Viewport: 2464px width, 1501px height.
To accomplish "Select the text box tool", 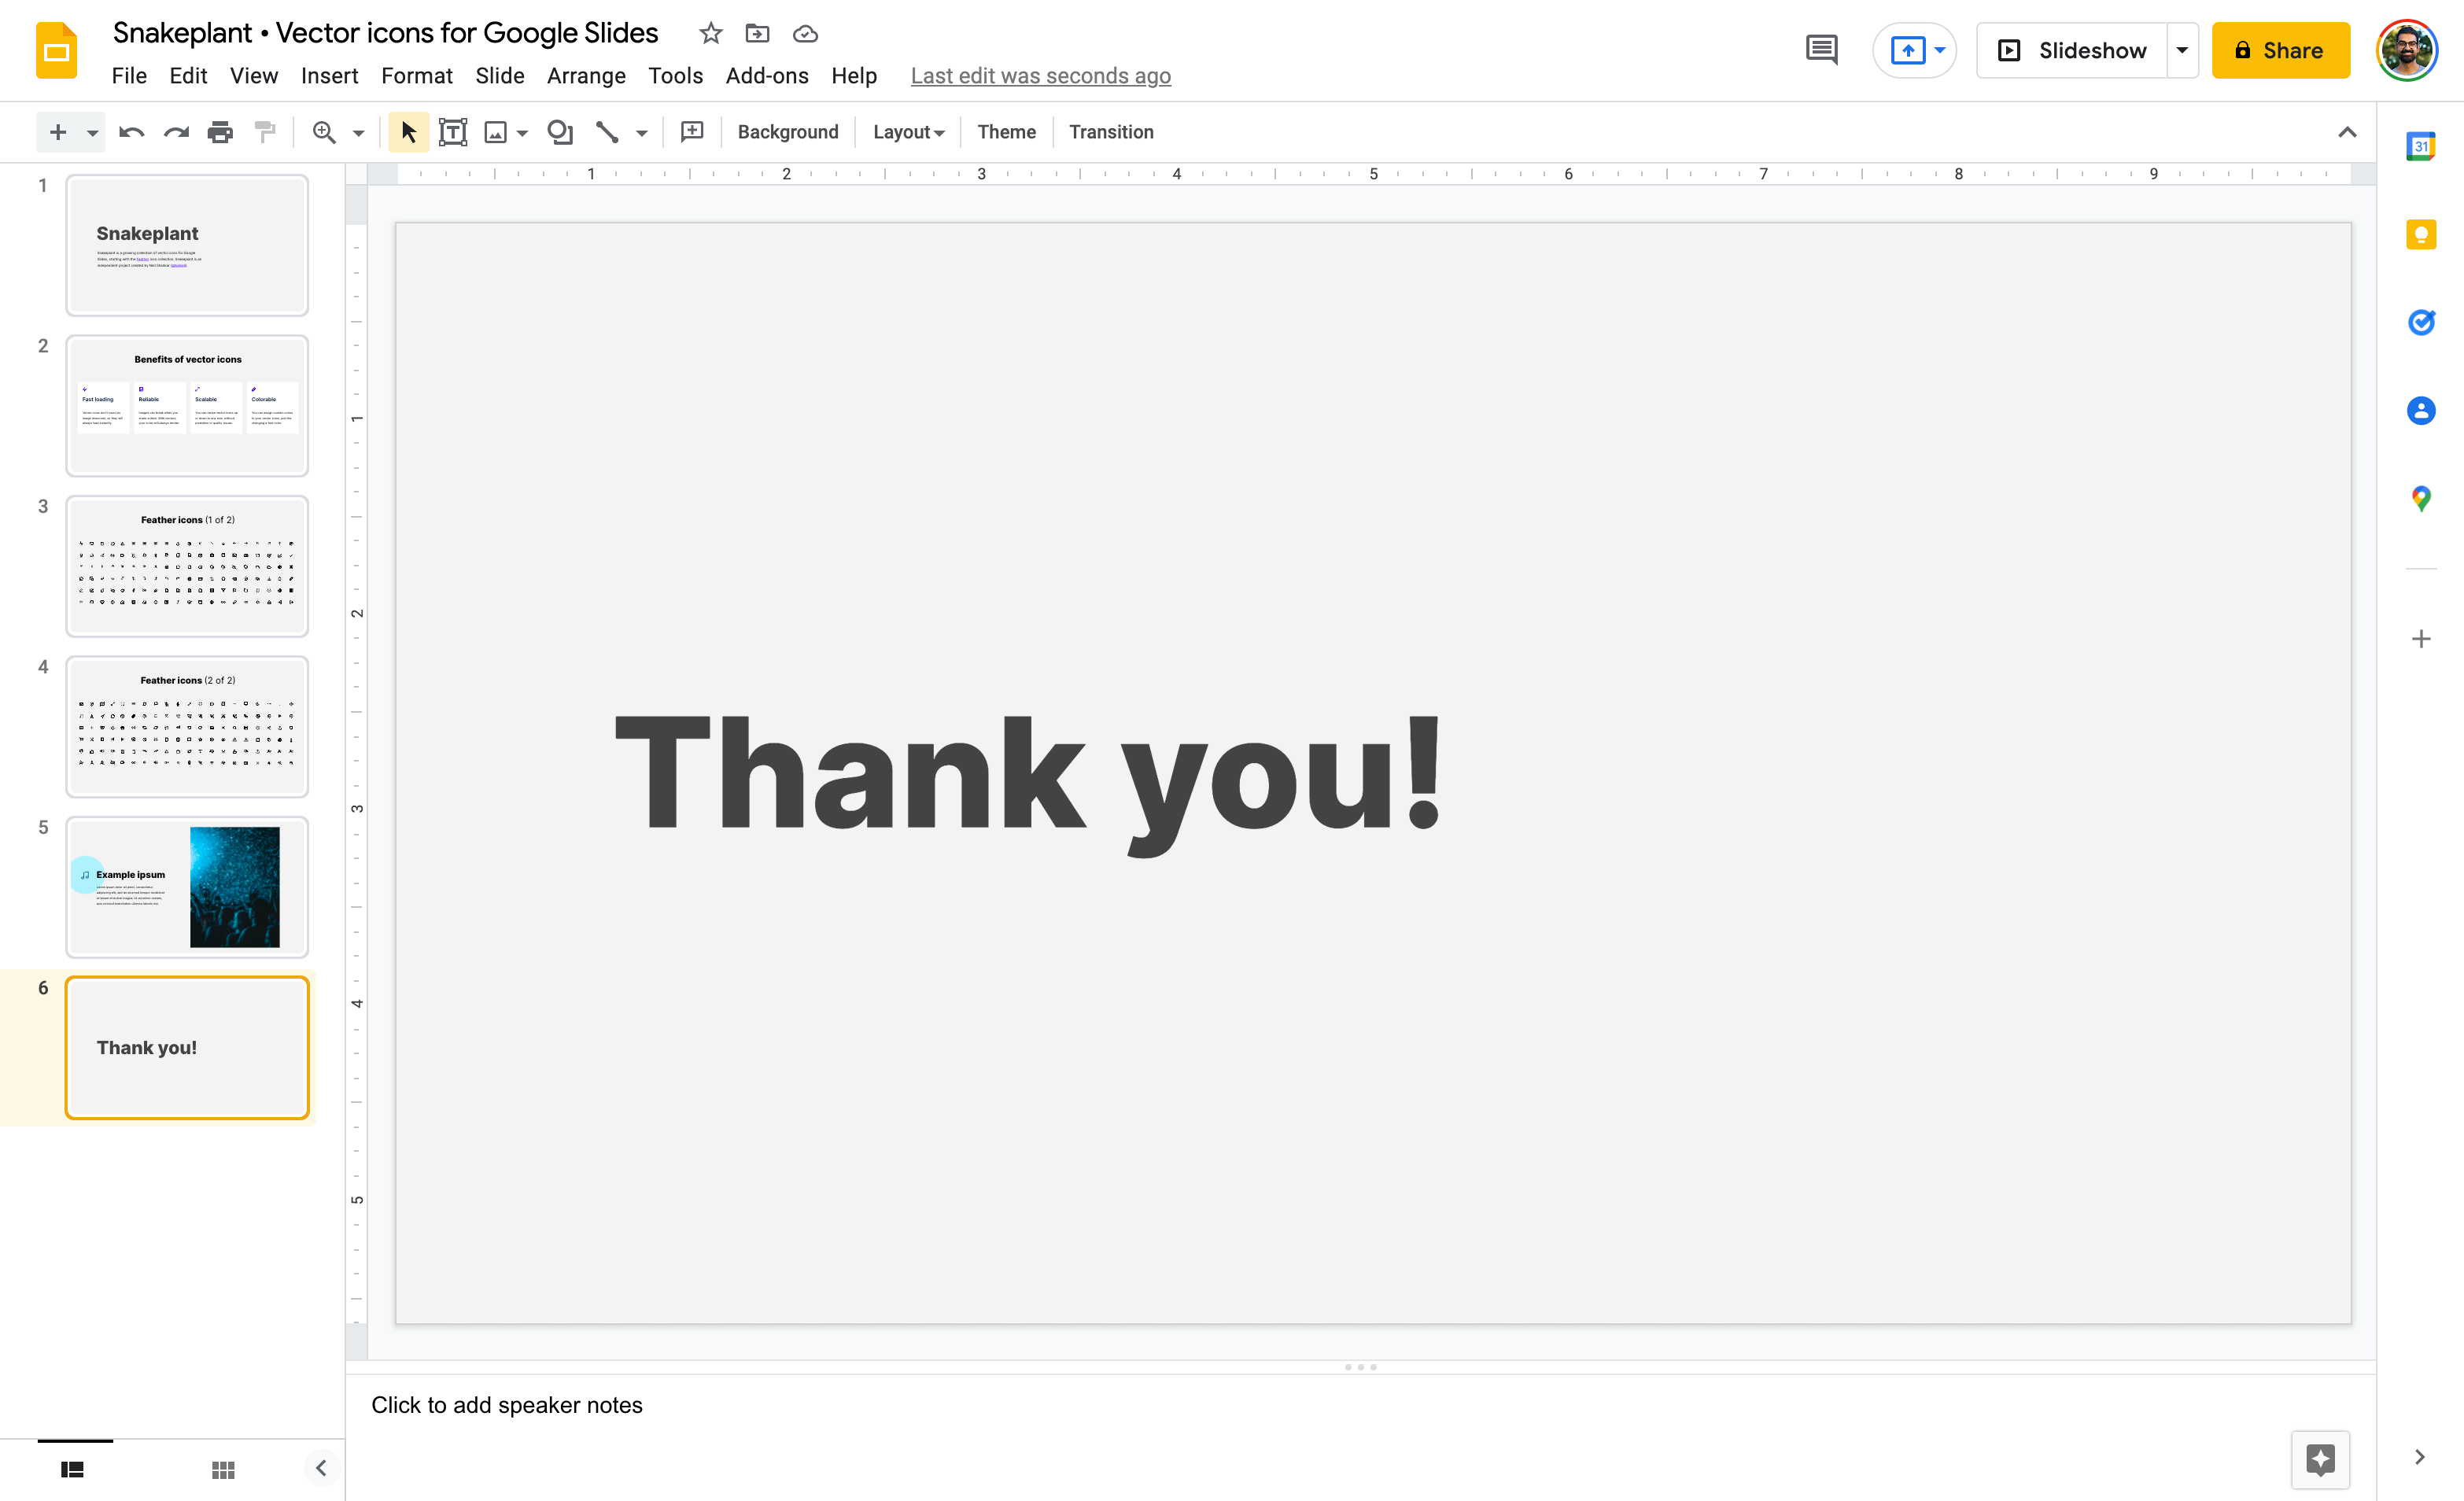I will [453, 132].
